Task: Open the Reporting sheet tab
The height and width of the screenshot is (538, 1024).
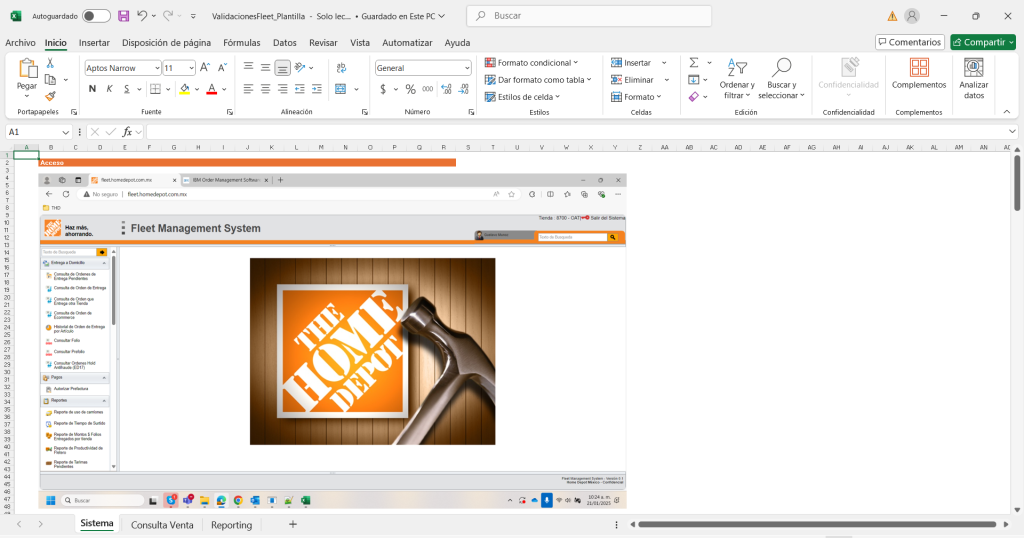Action: tap(231, 524)
